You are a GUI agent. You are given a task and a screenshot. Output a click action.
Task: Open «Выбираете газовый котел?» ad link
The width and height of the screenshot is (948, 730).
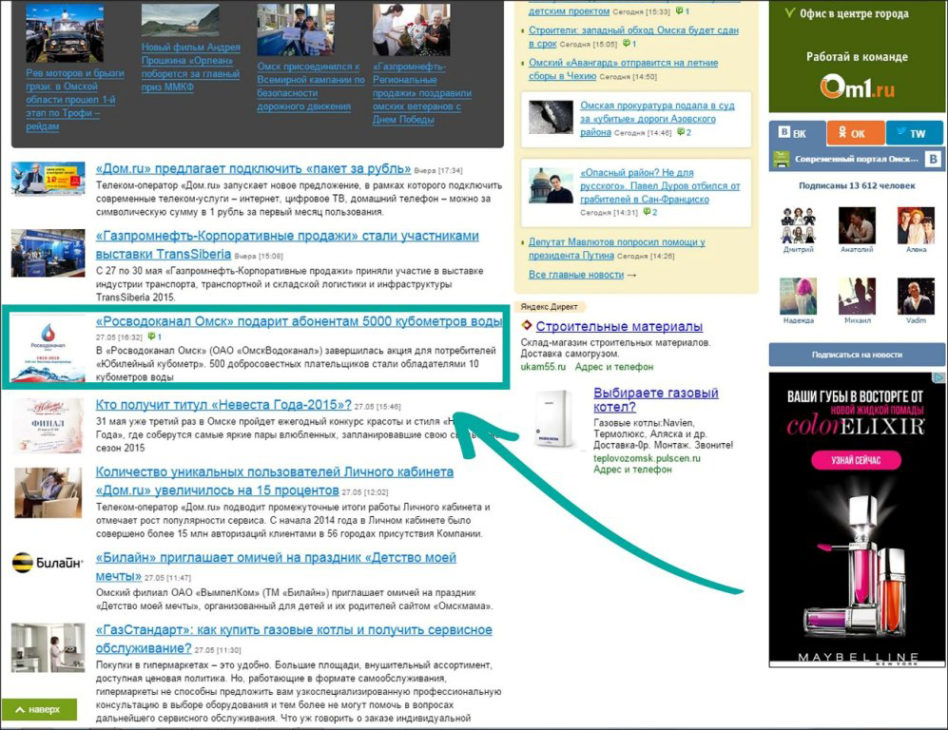(x=656, y=400)
